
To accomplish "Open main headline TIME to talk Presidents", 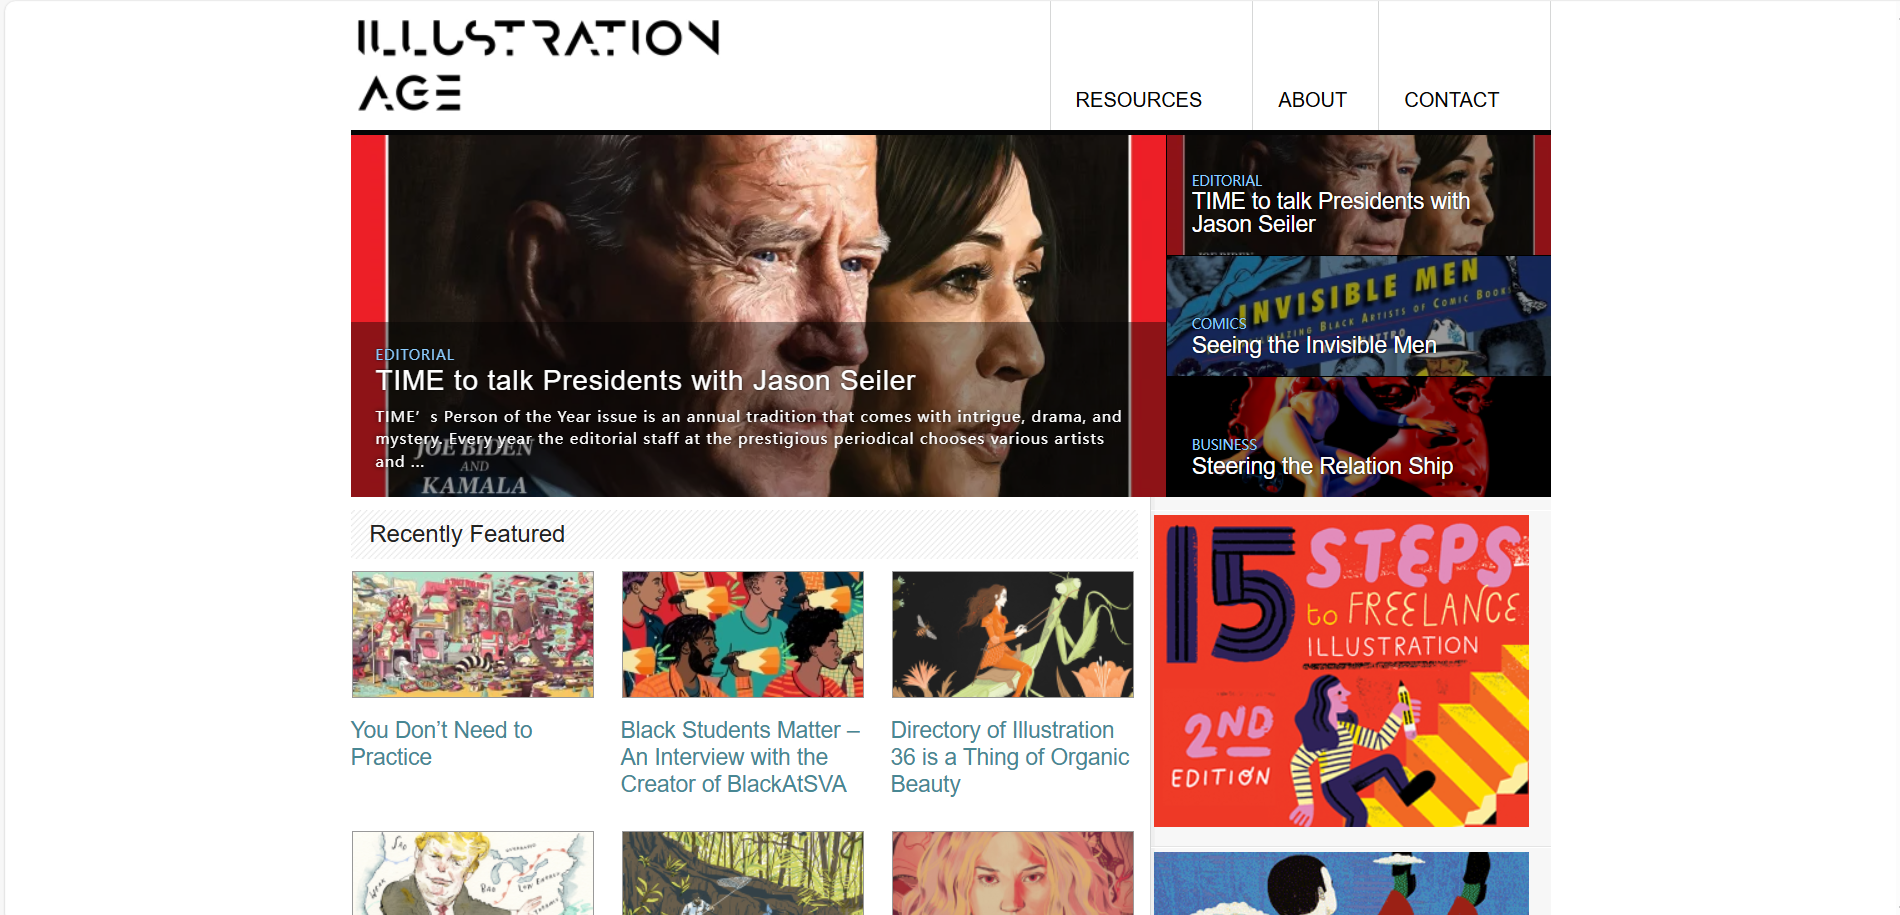I will tap(645, 381).
